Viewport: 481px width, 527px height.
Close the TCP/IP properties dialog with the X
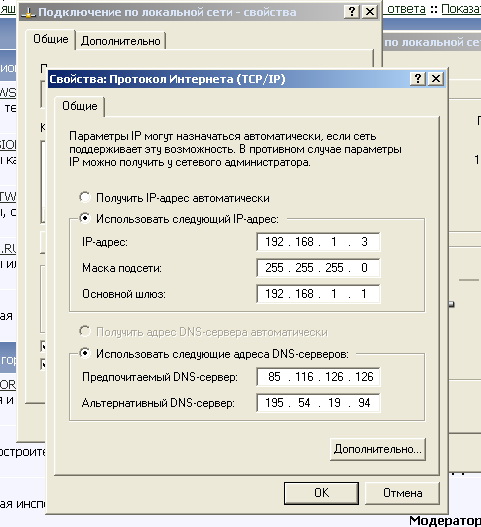[436, 79]
